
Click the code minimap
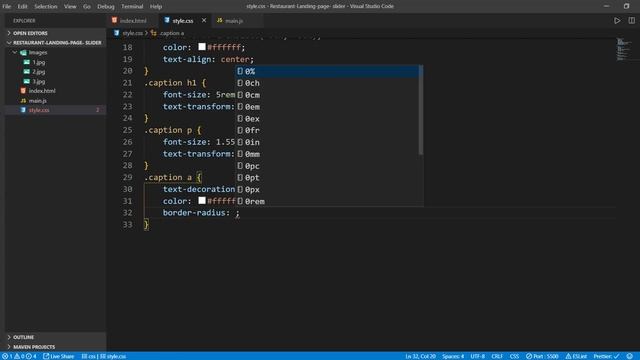[x=623, y=49]
